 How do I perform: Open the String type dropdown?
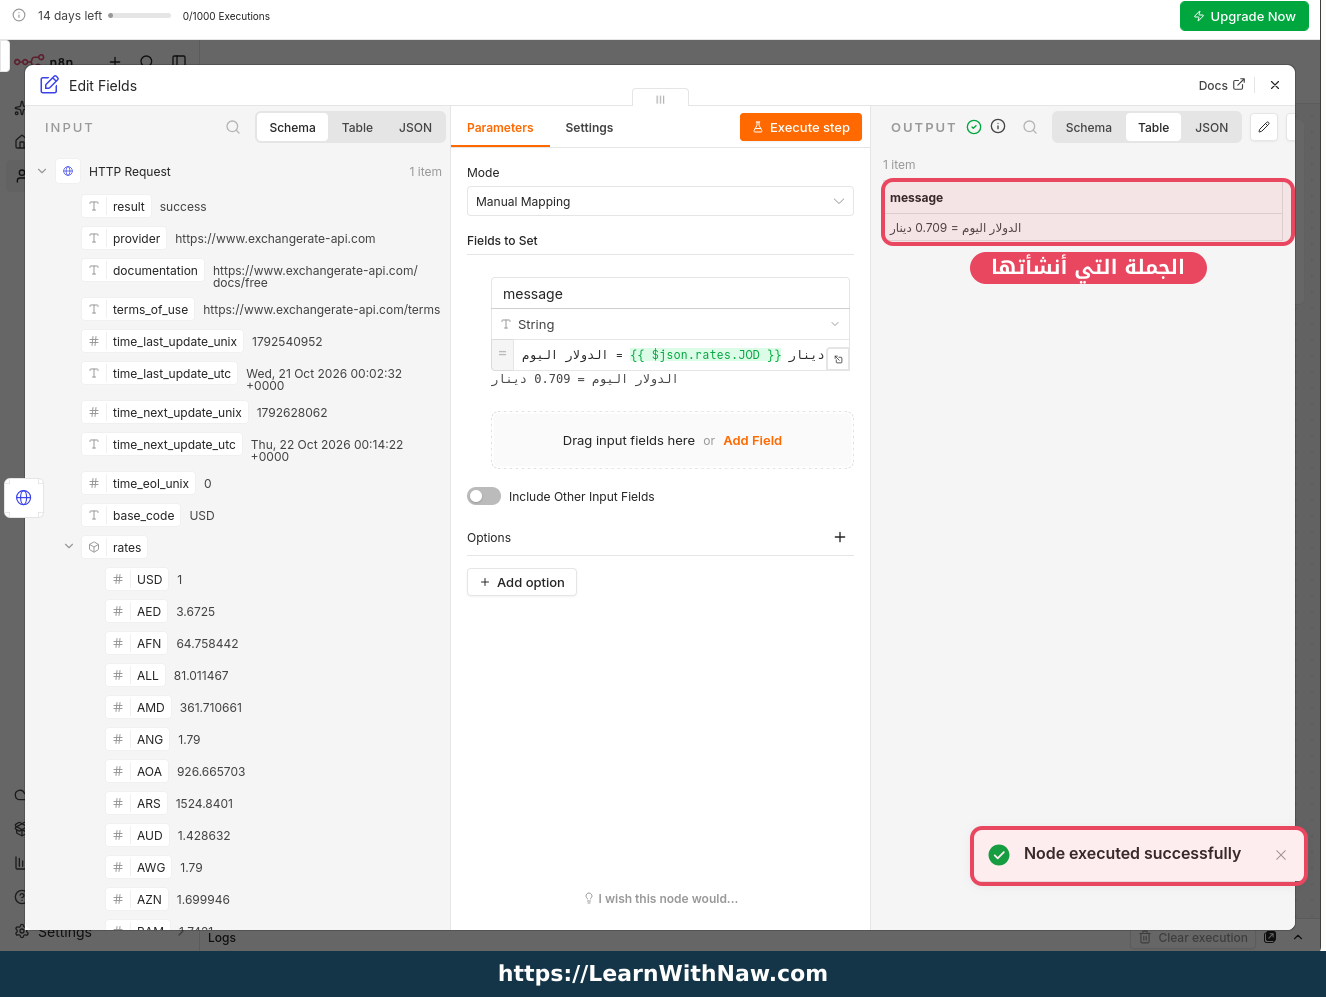point(670,324)
